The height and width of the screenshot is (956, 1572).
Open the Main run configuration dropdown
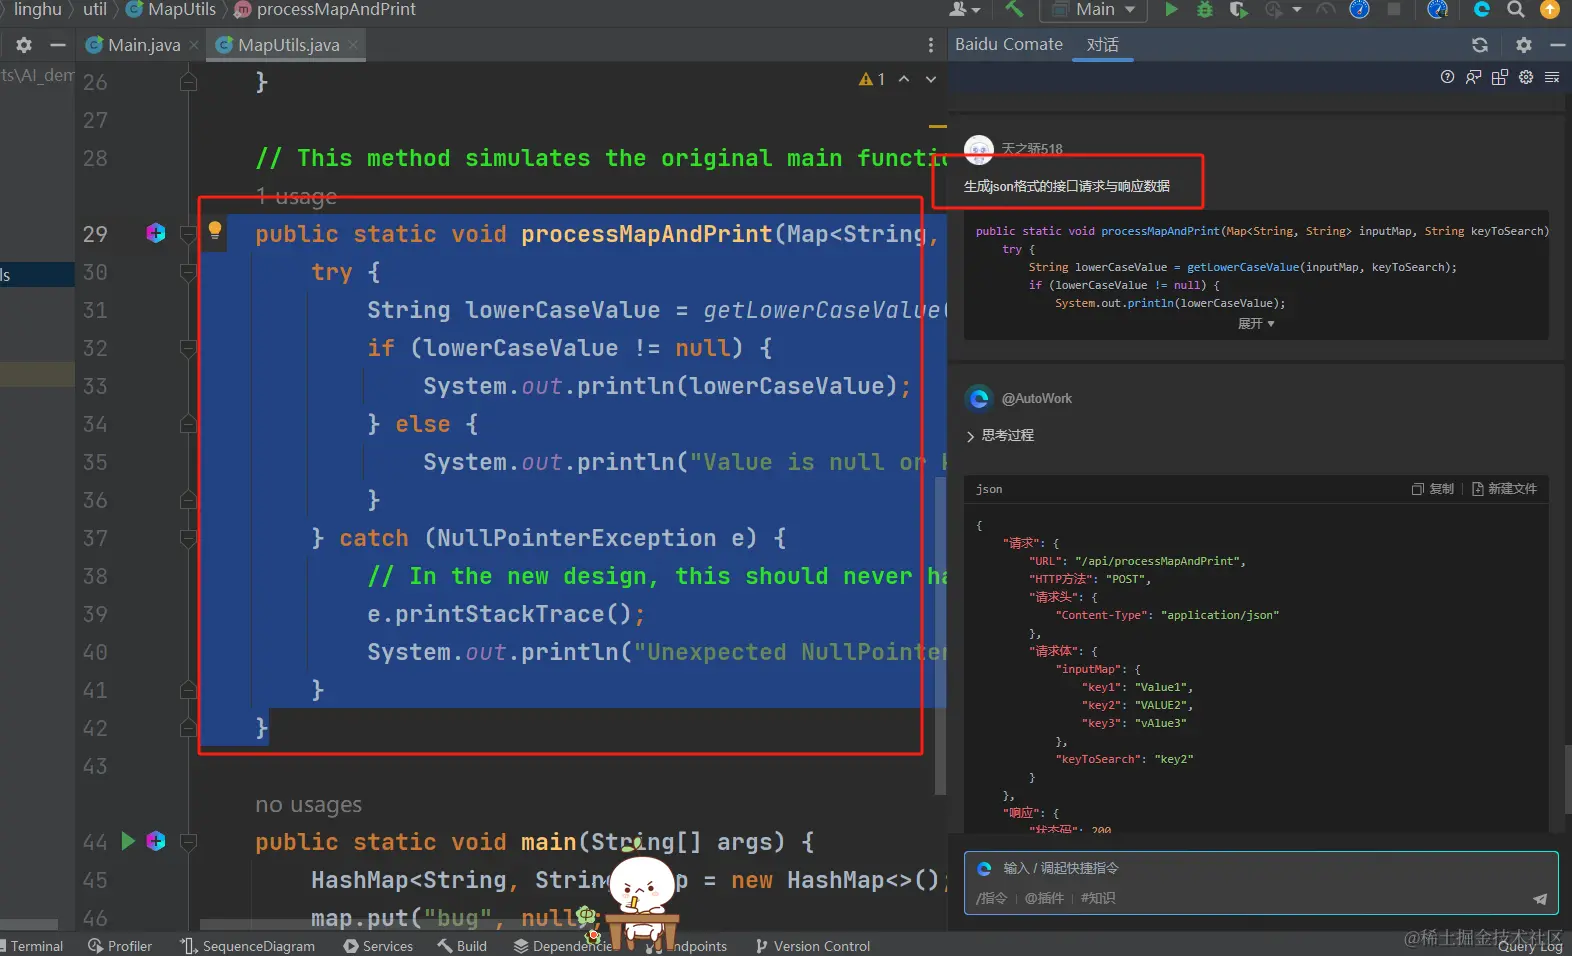(1094, 9)
